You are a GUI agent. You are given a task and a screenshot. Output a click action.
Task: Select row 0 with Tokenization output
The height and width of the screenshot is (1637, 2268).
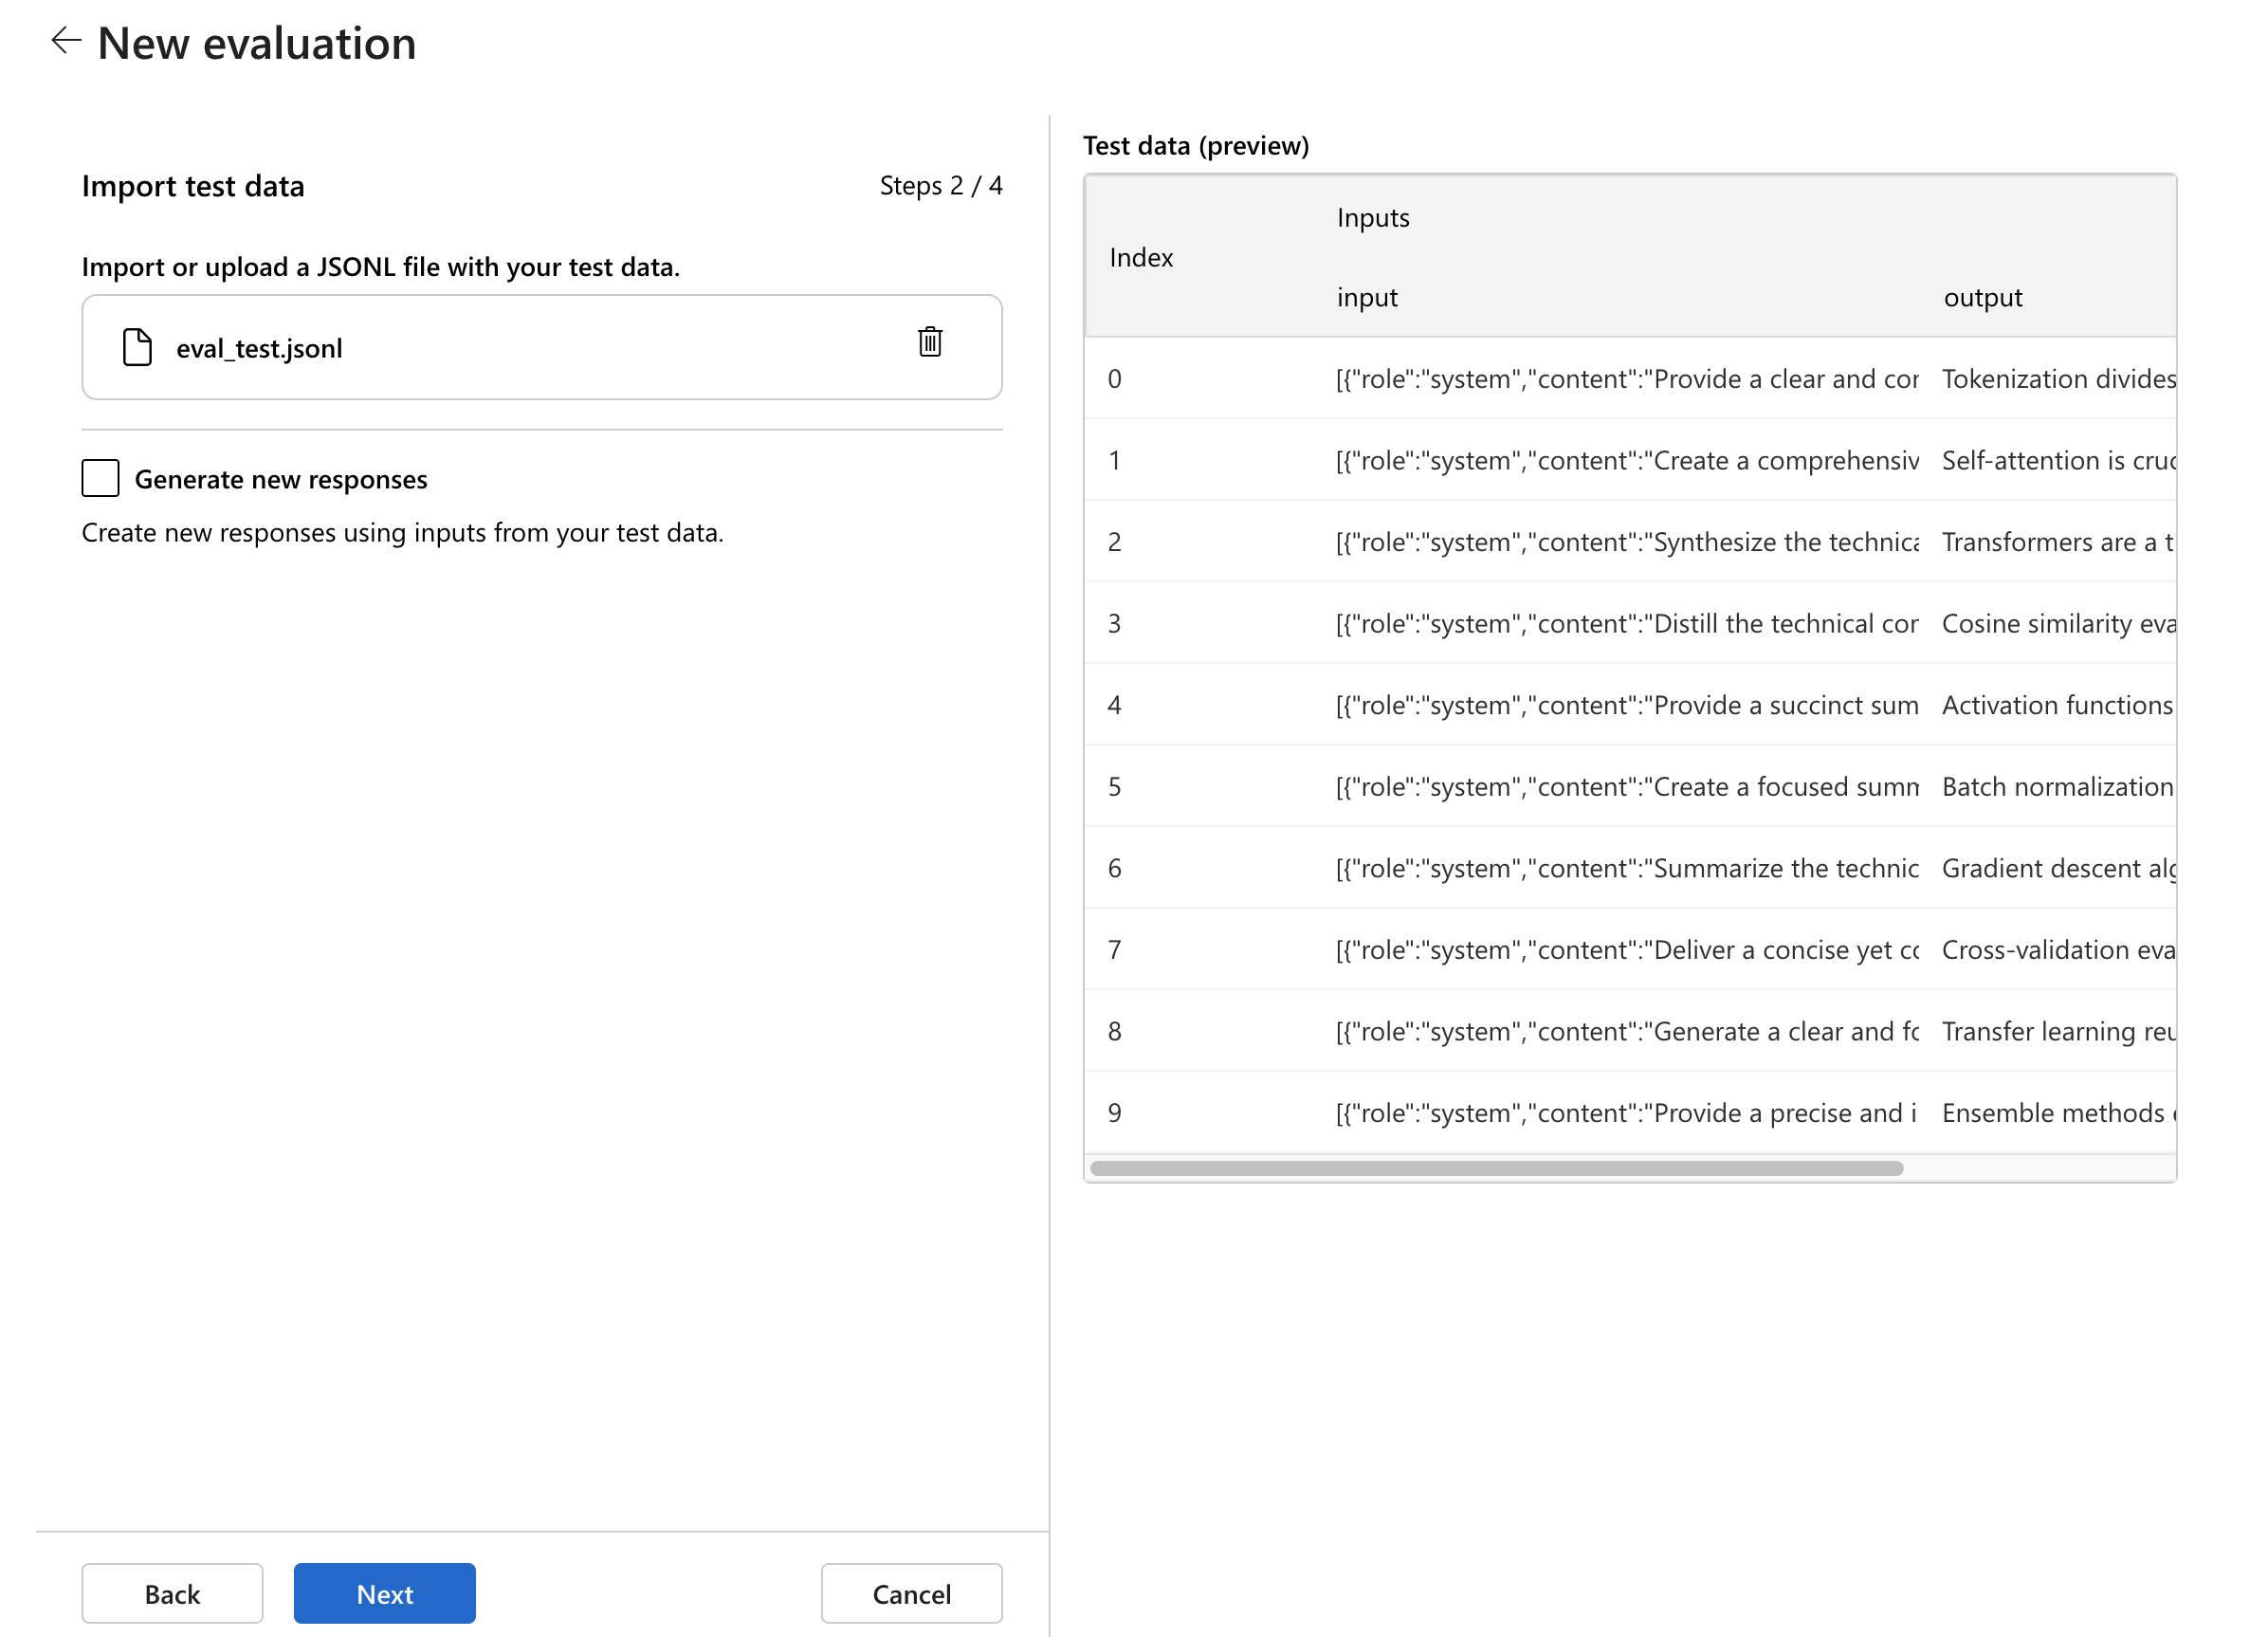[1630, 379]
